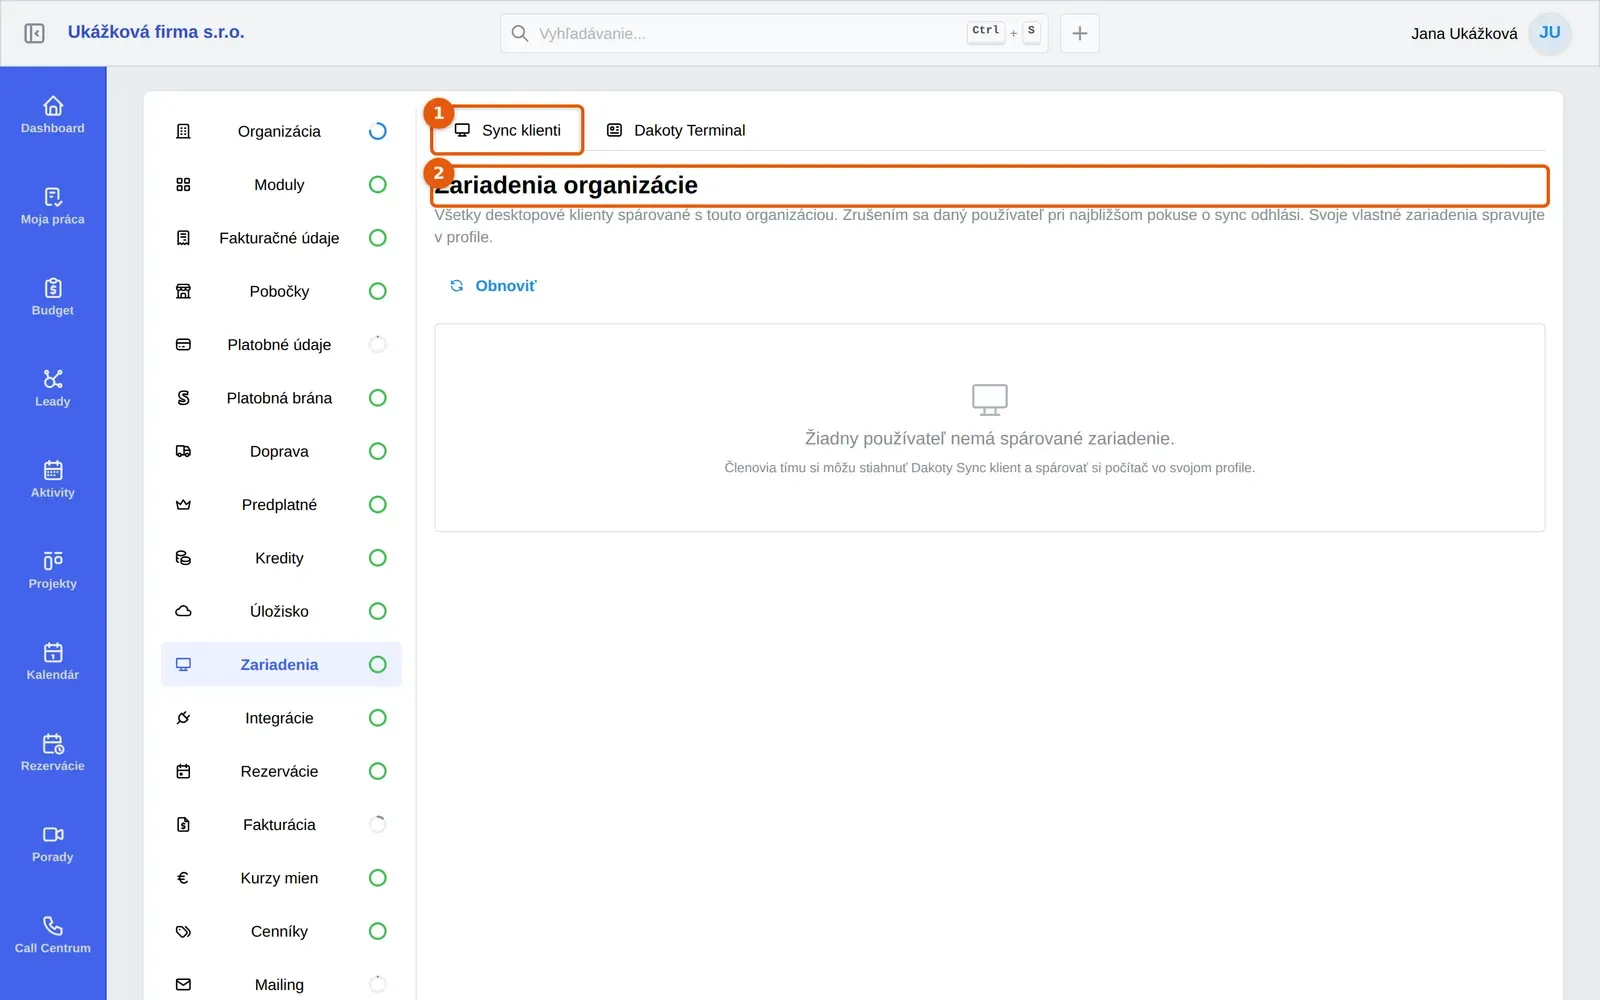1600x1000 pixels.
Task: Select Predplatné in settings list
Action: click(281, 505)
